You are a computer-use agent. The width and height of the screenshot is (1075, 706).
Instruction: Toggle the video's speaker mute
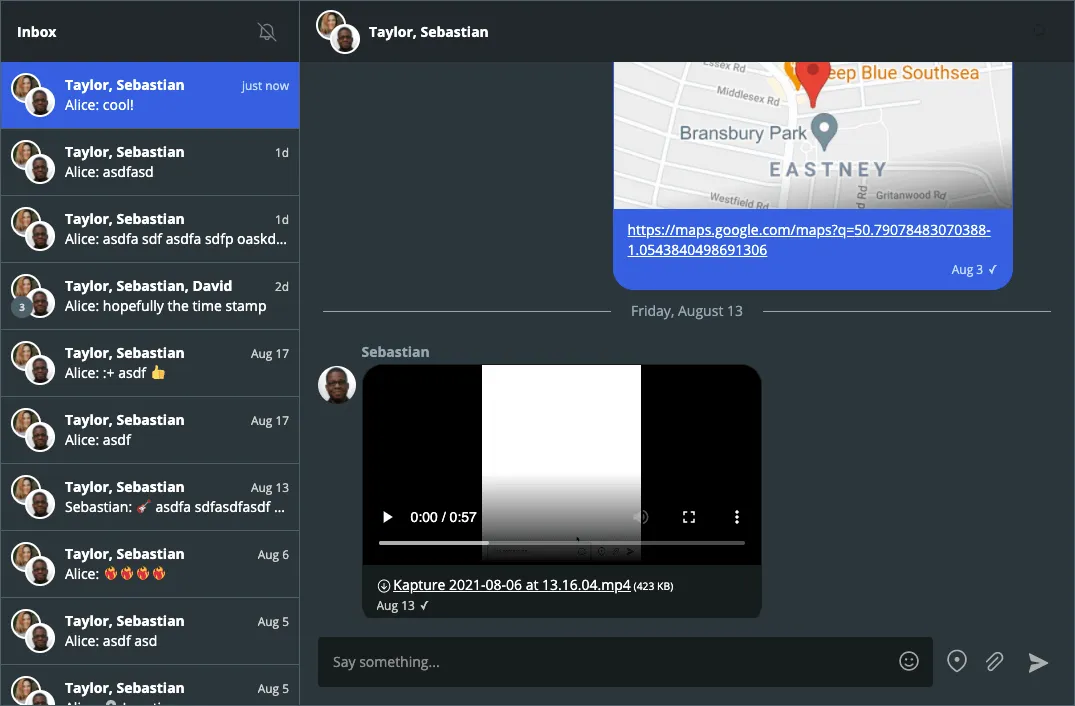pos(641,517)
